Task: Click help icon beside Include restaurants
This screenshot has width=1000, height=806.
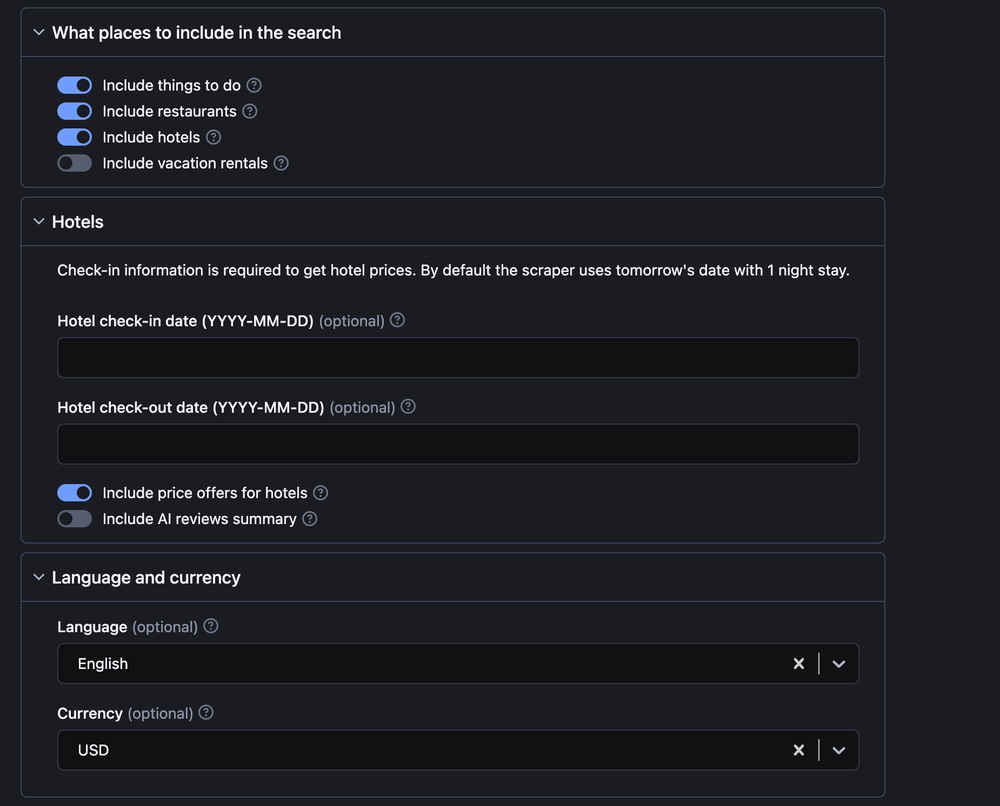Action: point(250,112)
